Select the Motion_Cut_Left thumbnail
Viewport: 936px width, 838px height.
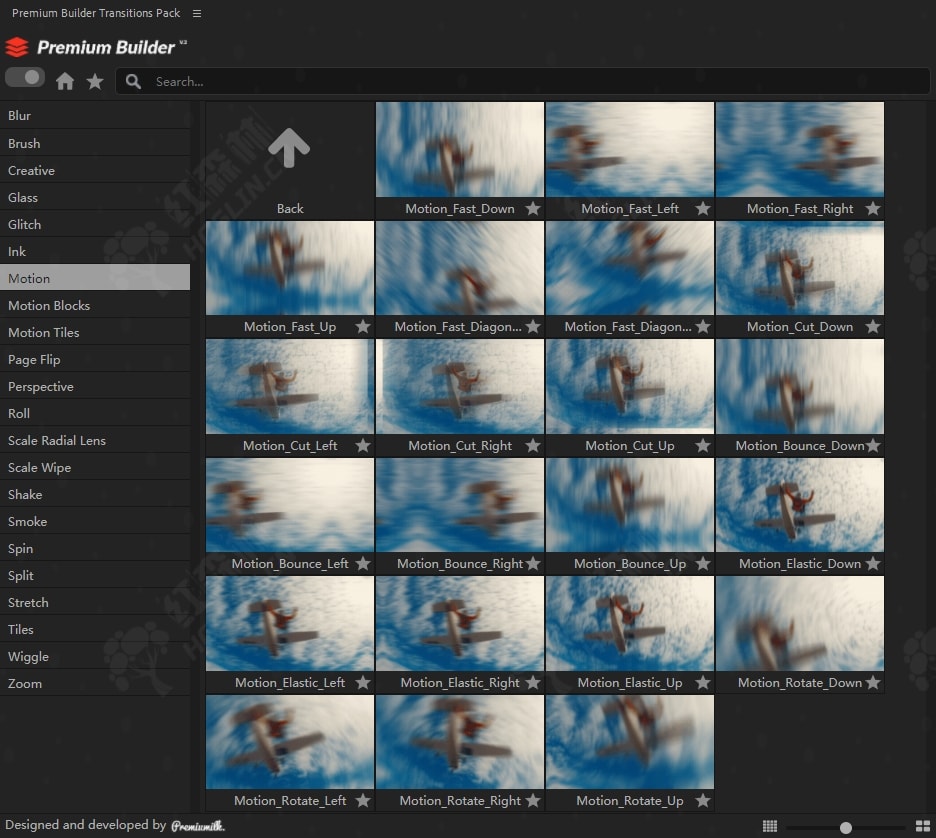[x=290, y=386]
